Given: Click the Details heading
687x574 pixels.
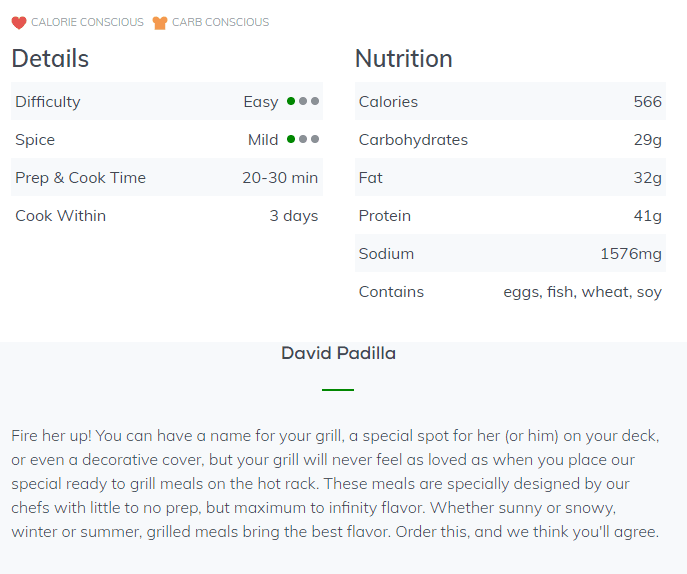Looking at the screenshot, I should click(x=50, y=58).
